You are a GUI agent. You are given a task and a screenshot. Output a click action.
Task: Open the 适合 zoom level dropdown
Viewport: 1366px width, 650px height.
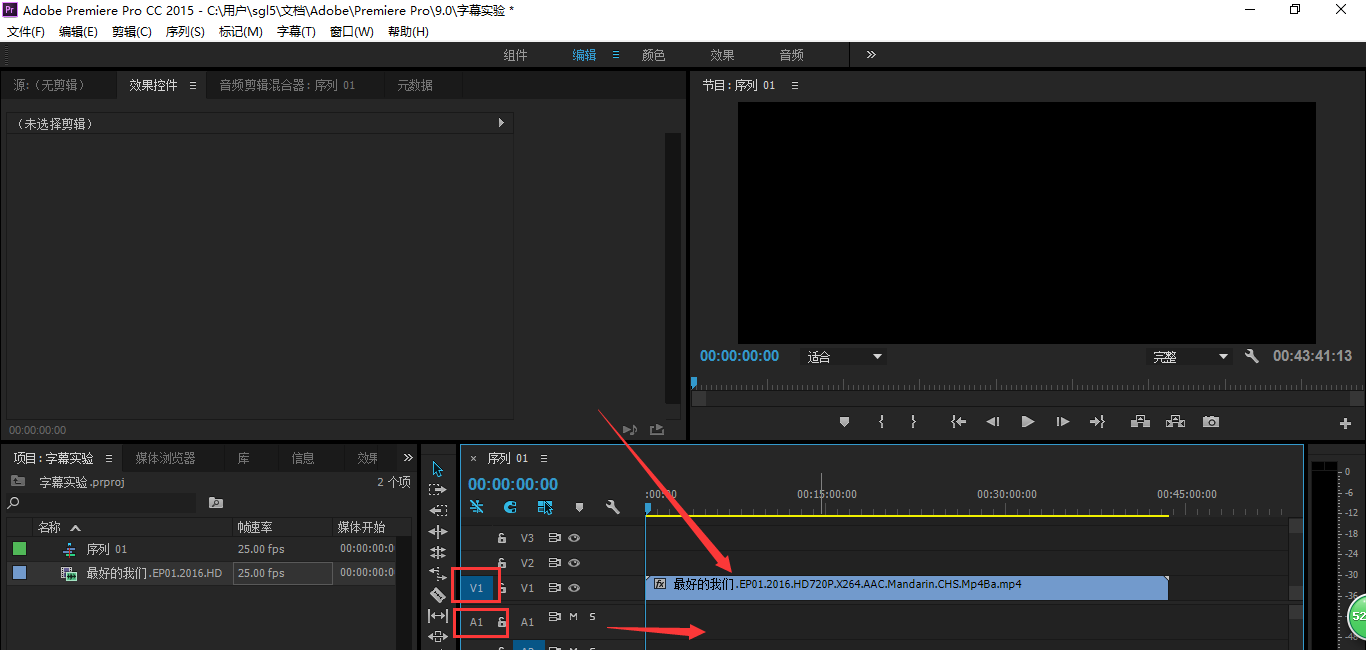[845, 357]
